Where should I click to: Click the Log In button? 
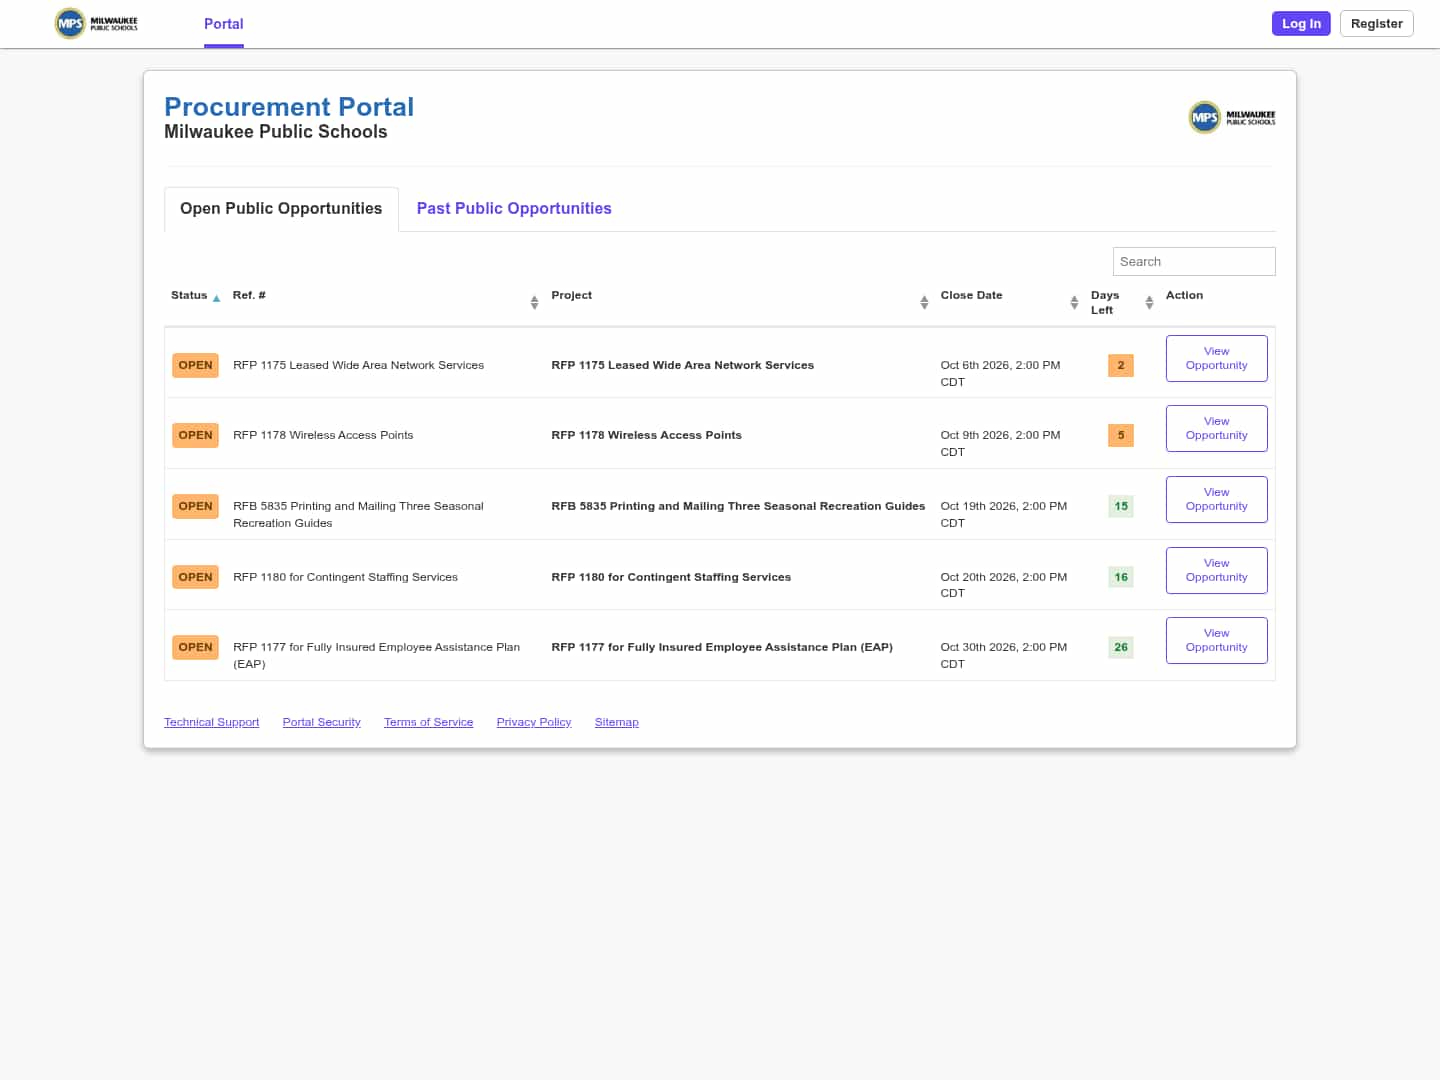(x=1301, y=24)
